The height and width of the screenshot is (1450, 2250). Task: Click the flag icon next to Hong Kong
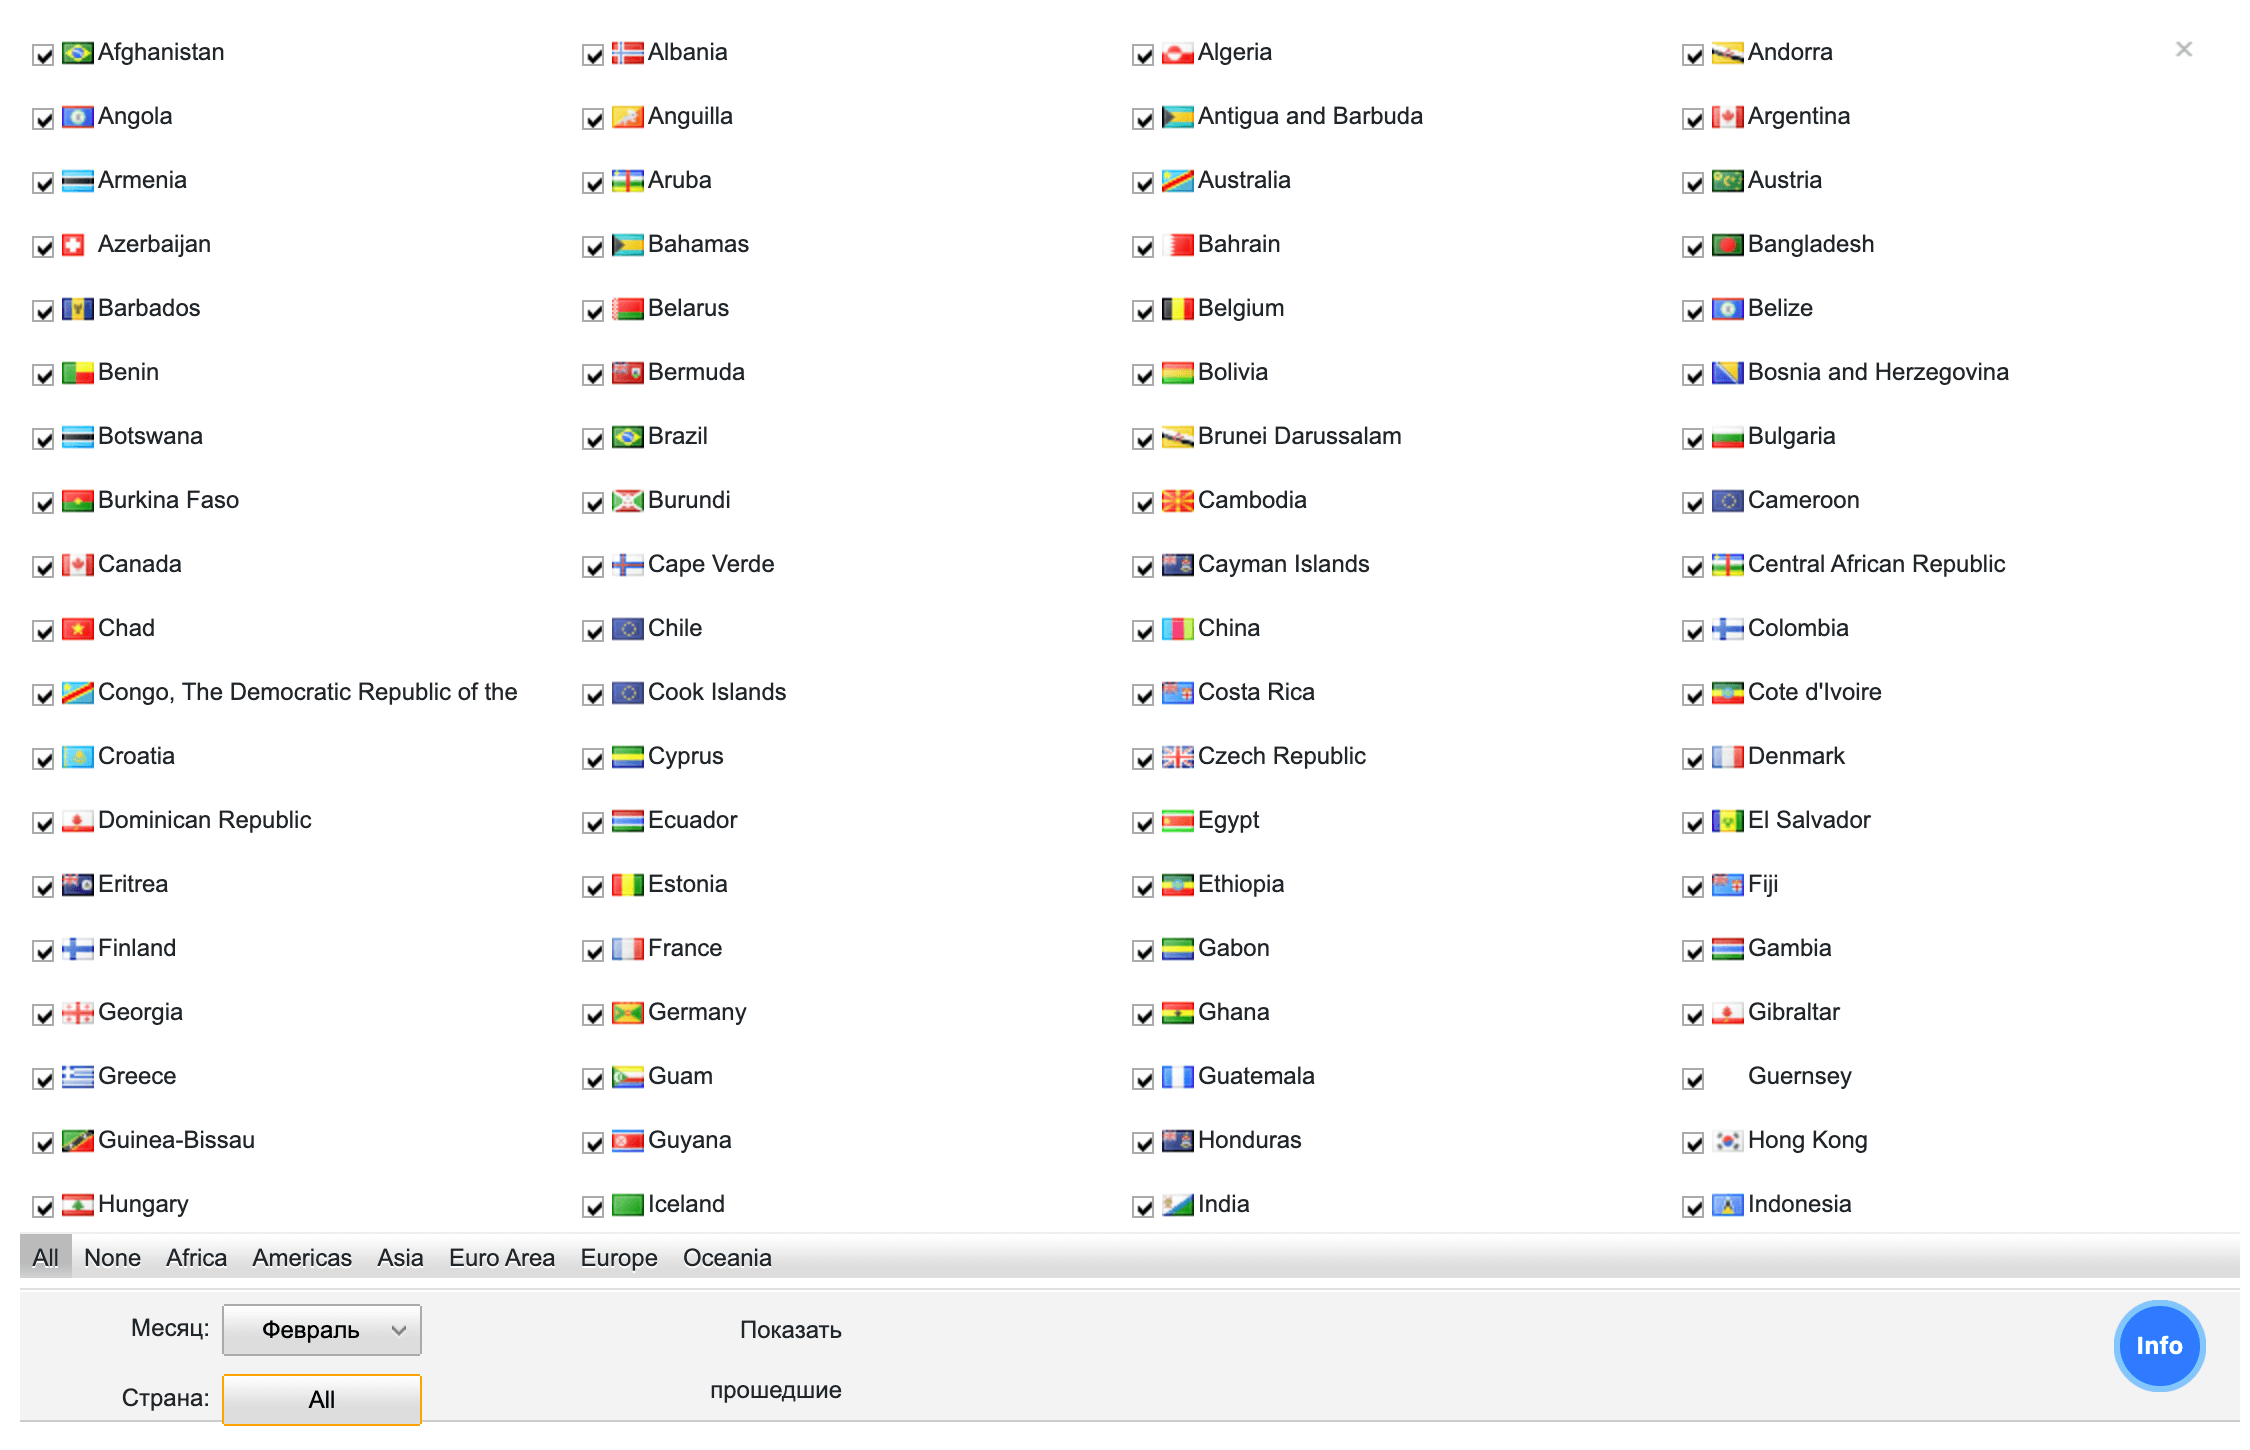tap(1727, 1141)
